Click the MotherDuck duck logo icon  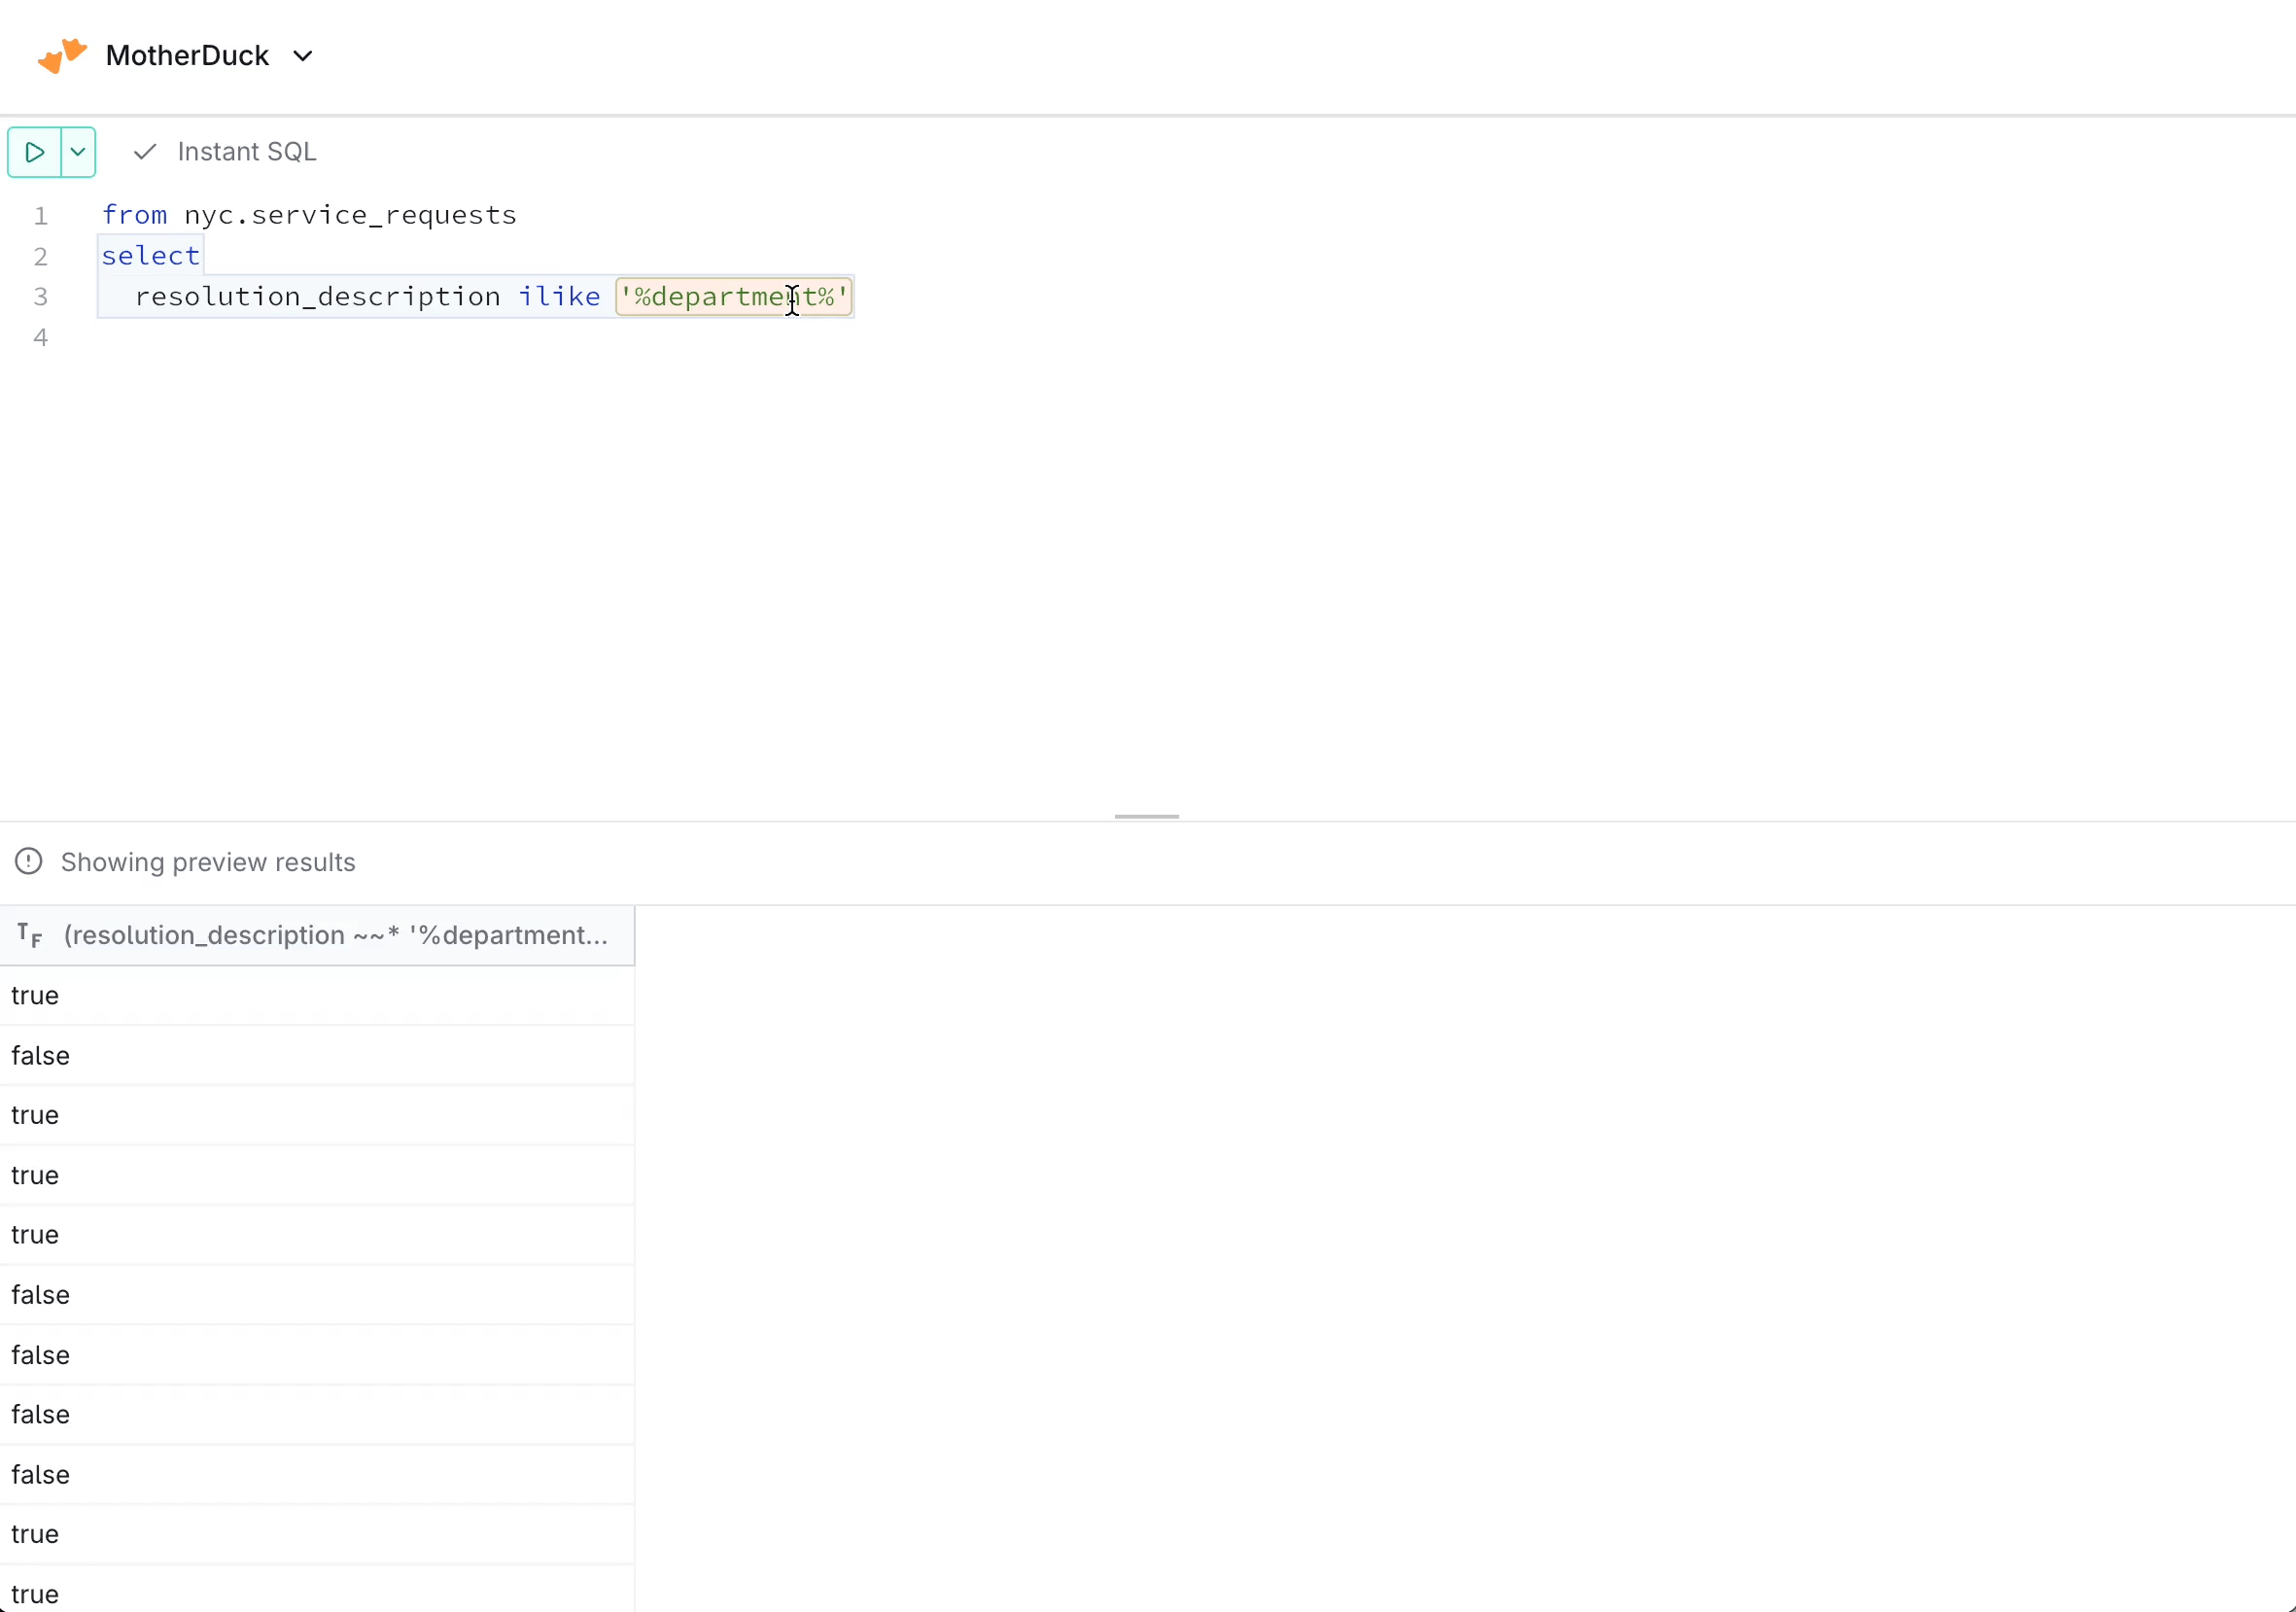[61, 56]
